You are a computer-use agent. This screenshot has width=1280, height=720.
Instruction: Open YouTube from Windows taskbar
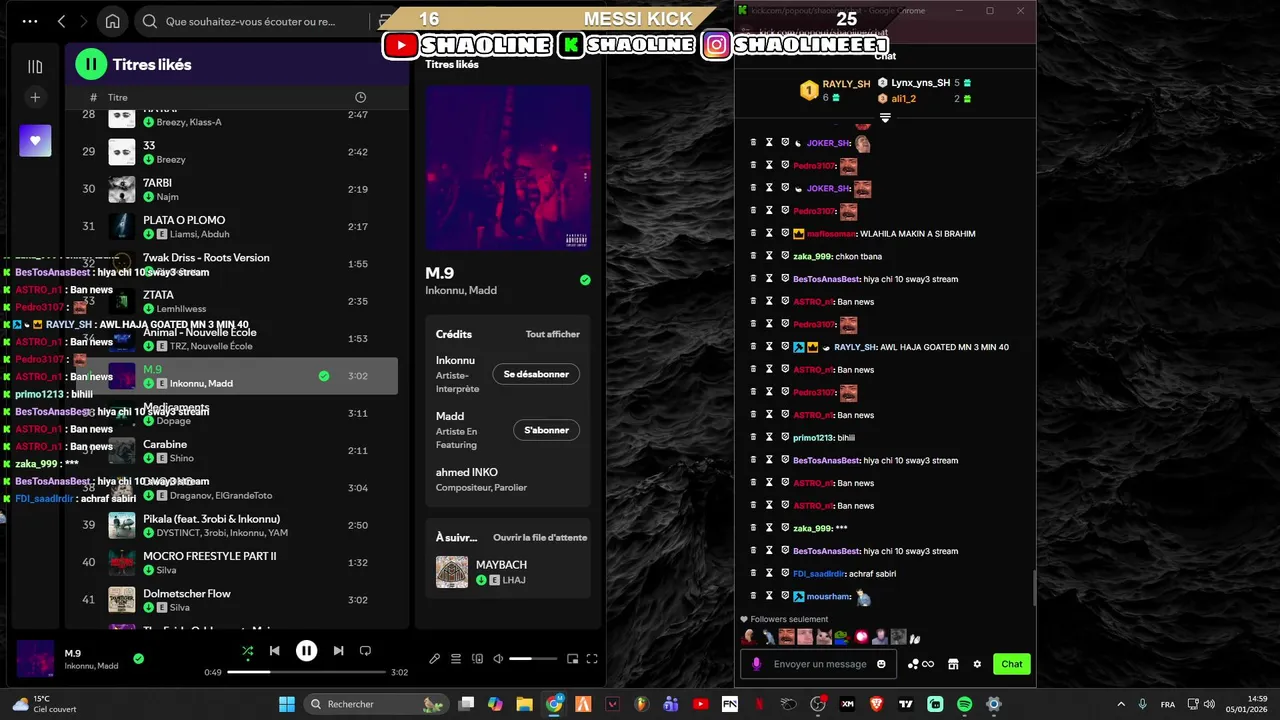pyautogui.click(x=700, y=704)
